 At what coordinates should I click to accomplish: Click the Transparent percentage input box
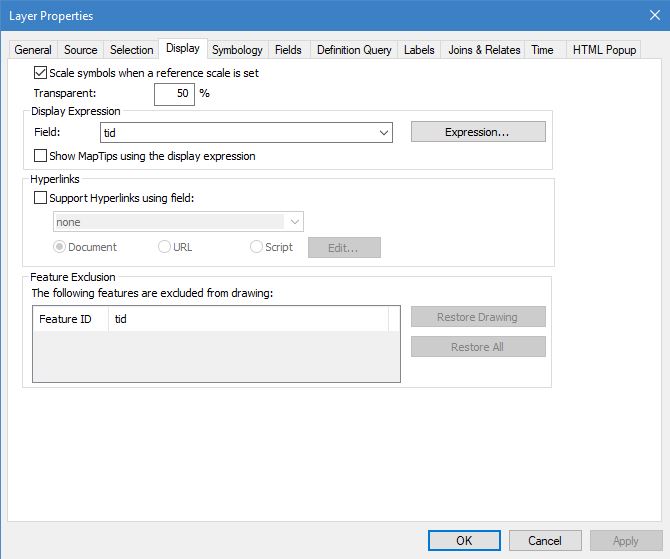174,94
